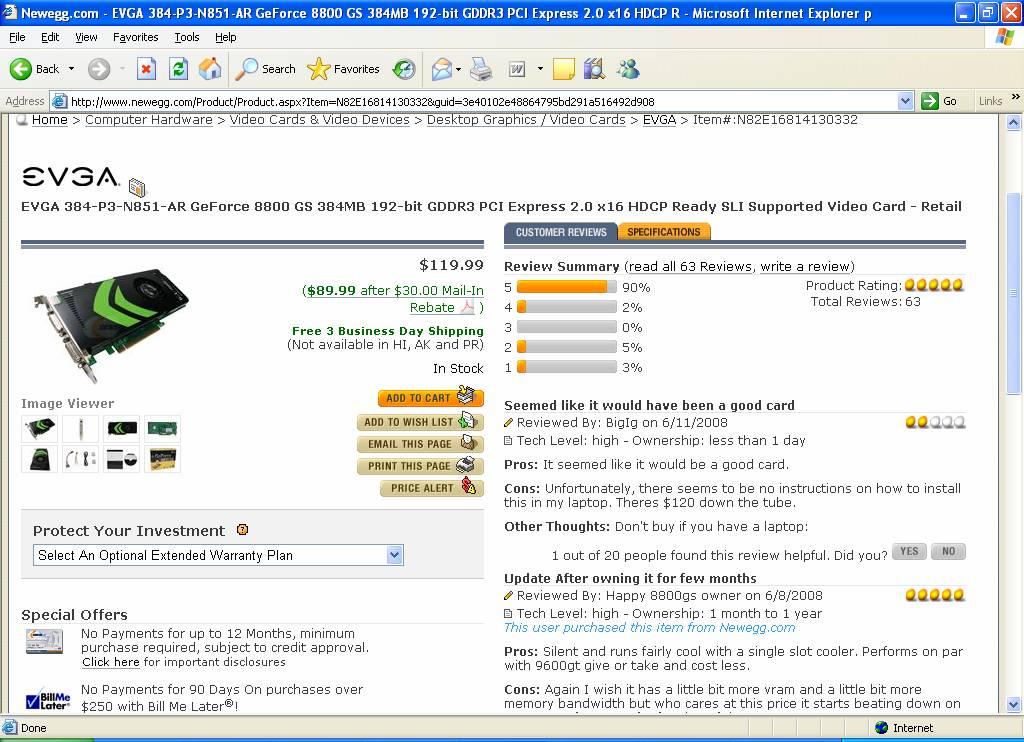
Task: Expand the address bar URL dropdown
Action: [x=905, y=101]
